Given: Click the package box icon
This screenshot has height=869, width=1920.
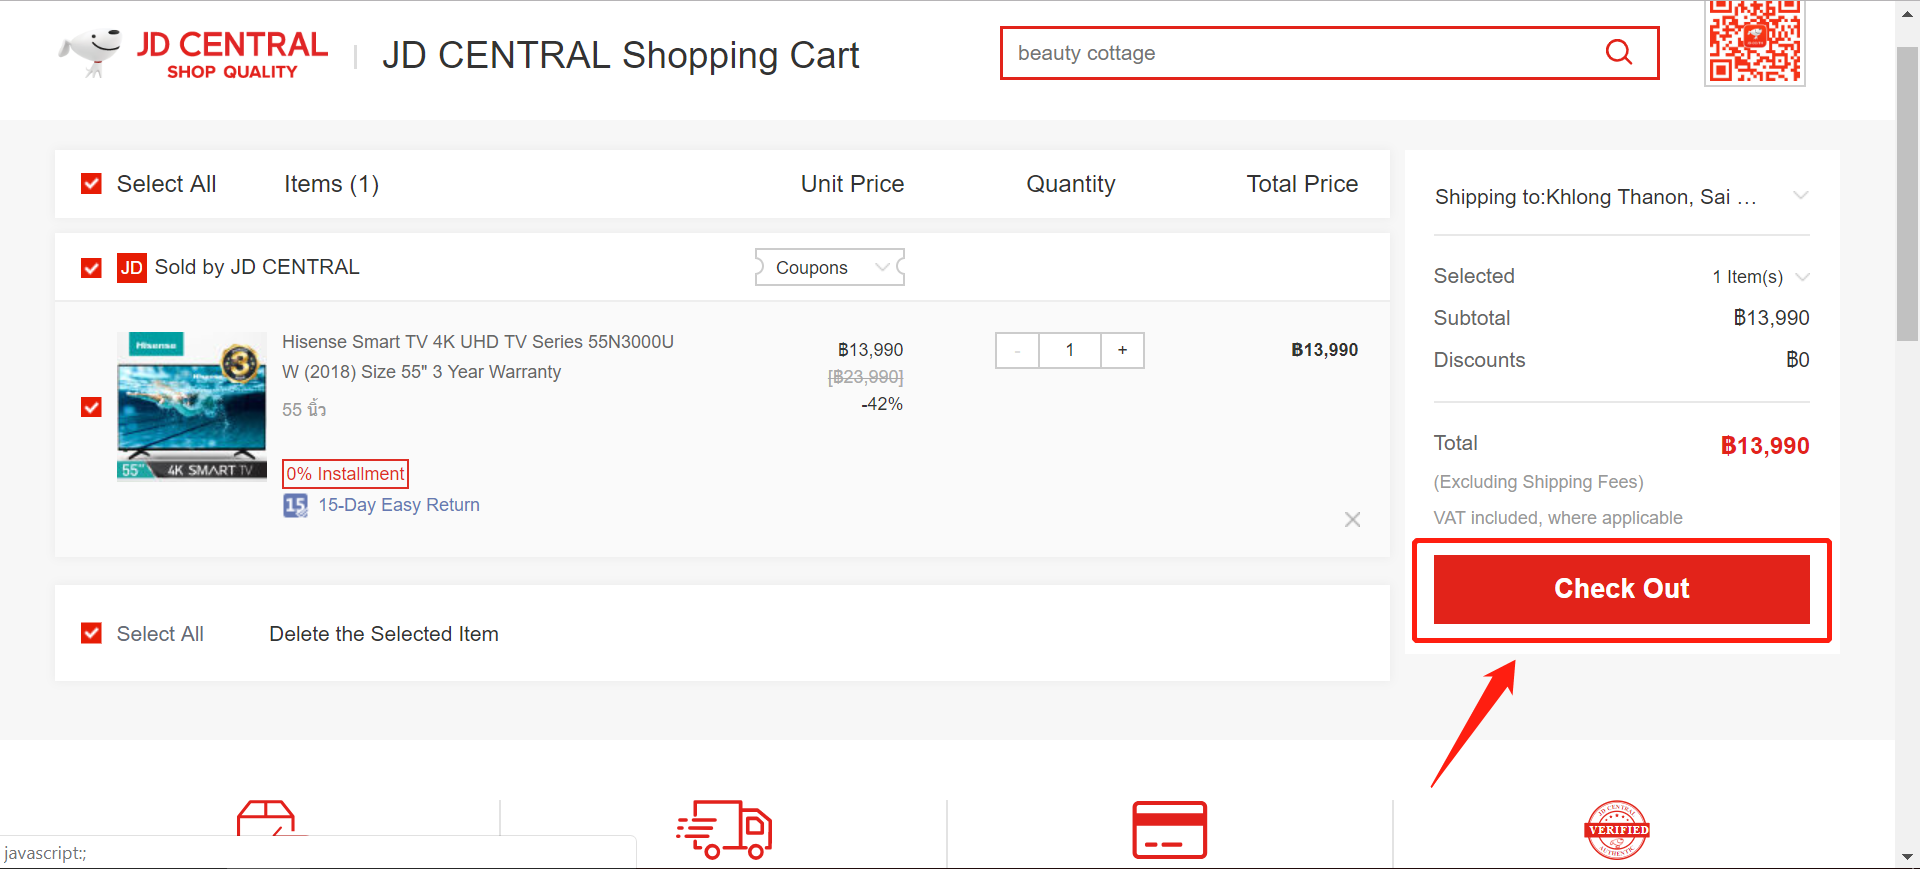Looking at the screenshot, I should (266, 818).
